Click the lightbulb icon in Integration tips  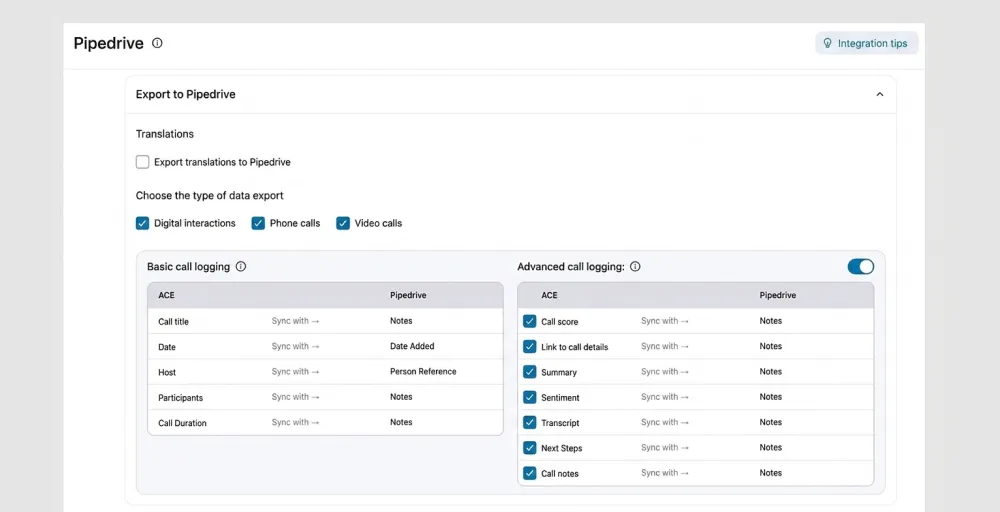(828, 43)
